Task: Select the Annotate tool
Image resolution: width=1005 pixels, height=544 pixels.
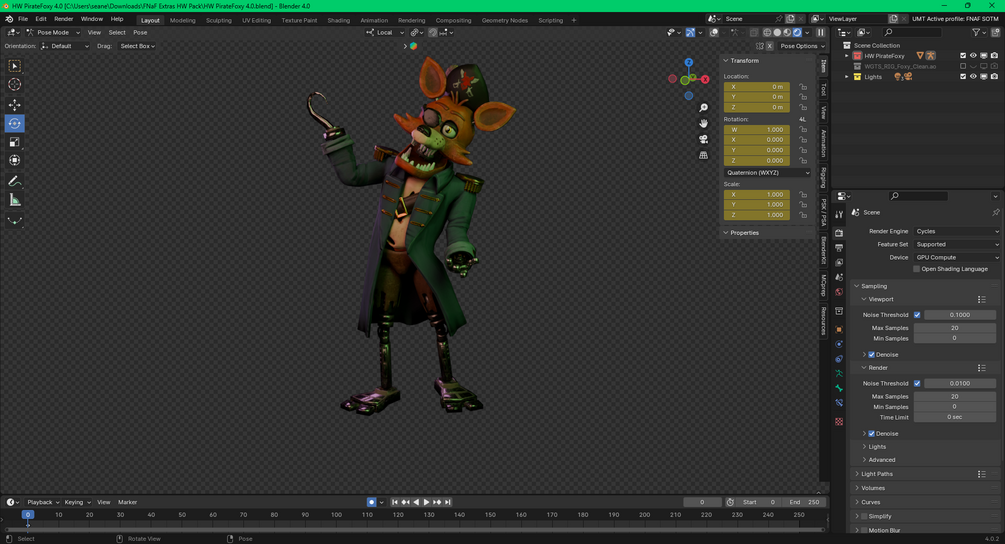Action: coord(14,181)
